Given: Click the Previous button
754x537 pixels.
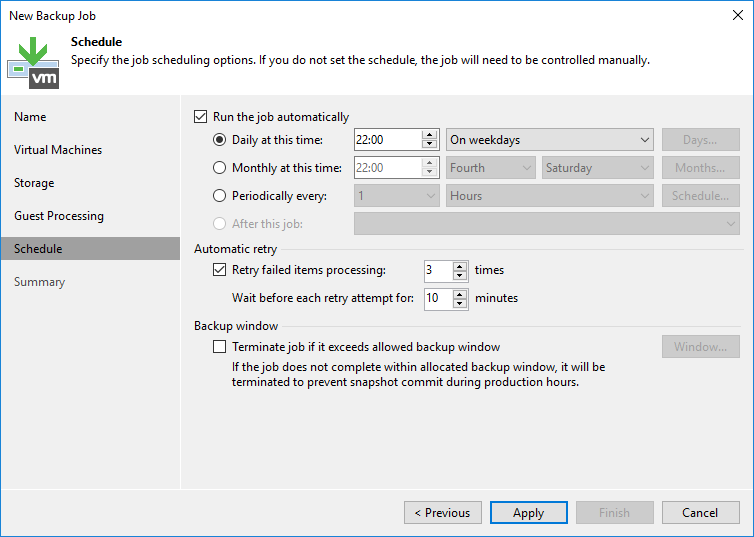Looking at the screenshot, I should click(442, 513).
